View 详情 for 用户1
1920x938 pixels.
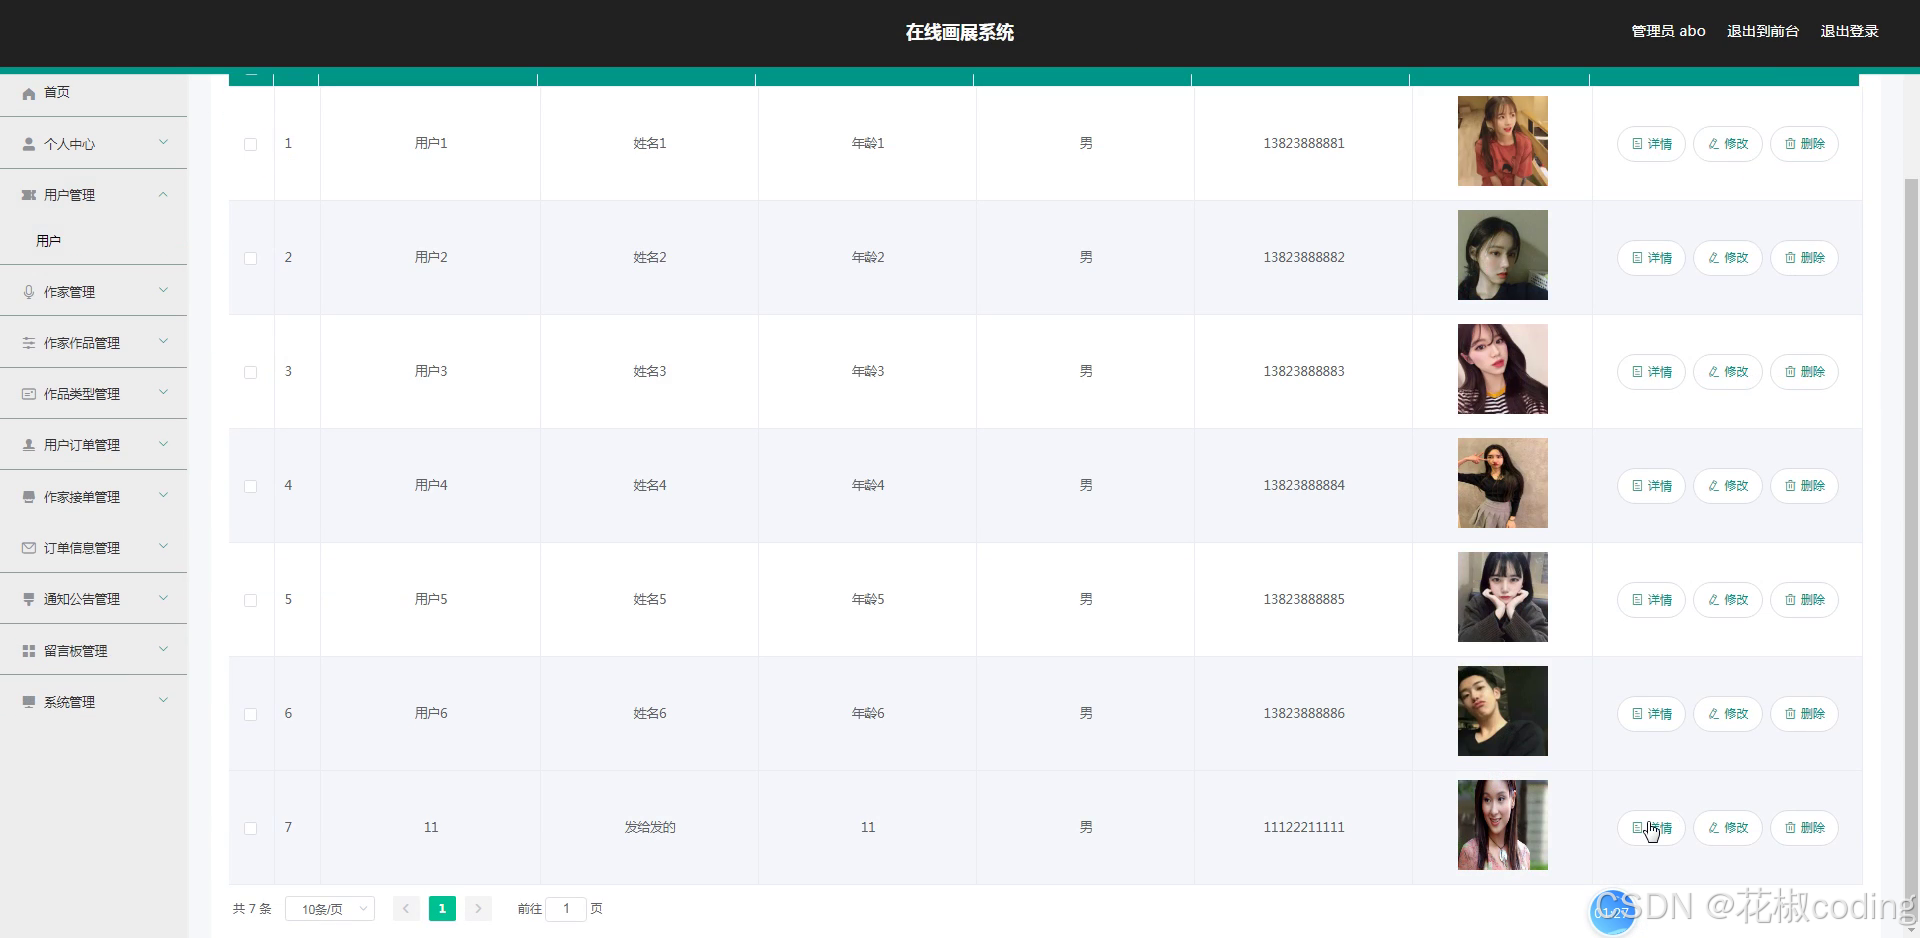pyautogui.click(x=1651, y=144)
